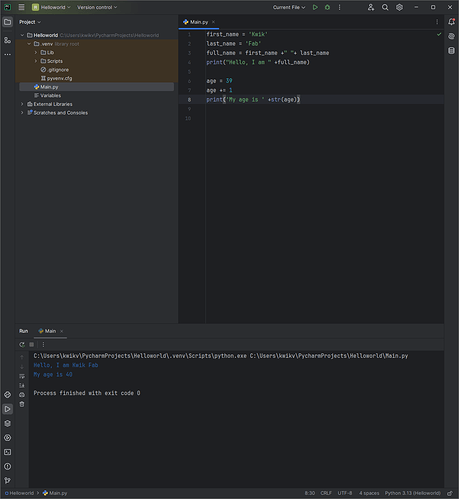Start debugging the current file

click(x=327, y=7)
